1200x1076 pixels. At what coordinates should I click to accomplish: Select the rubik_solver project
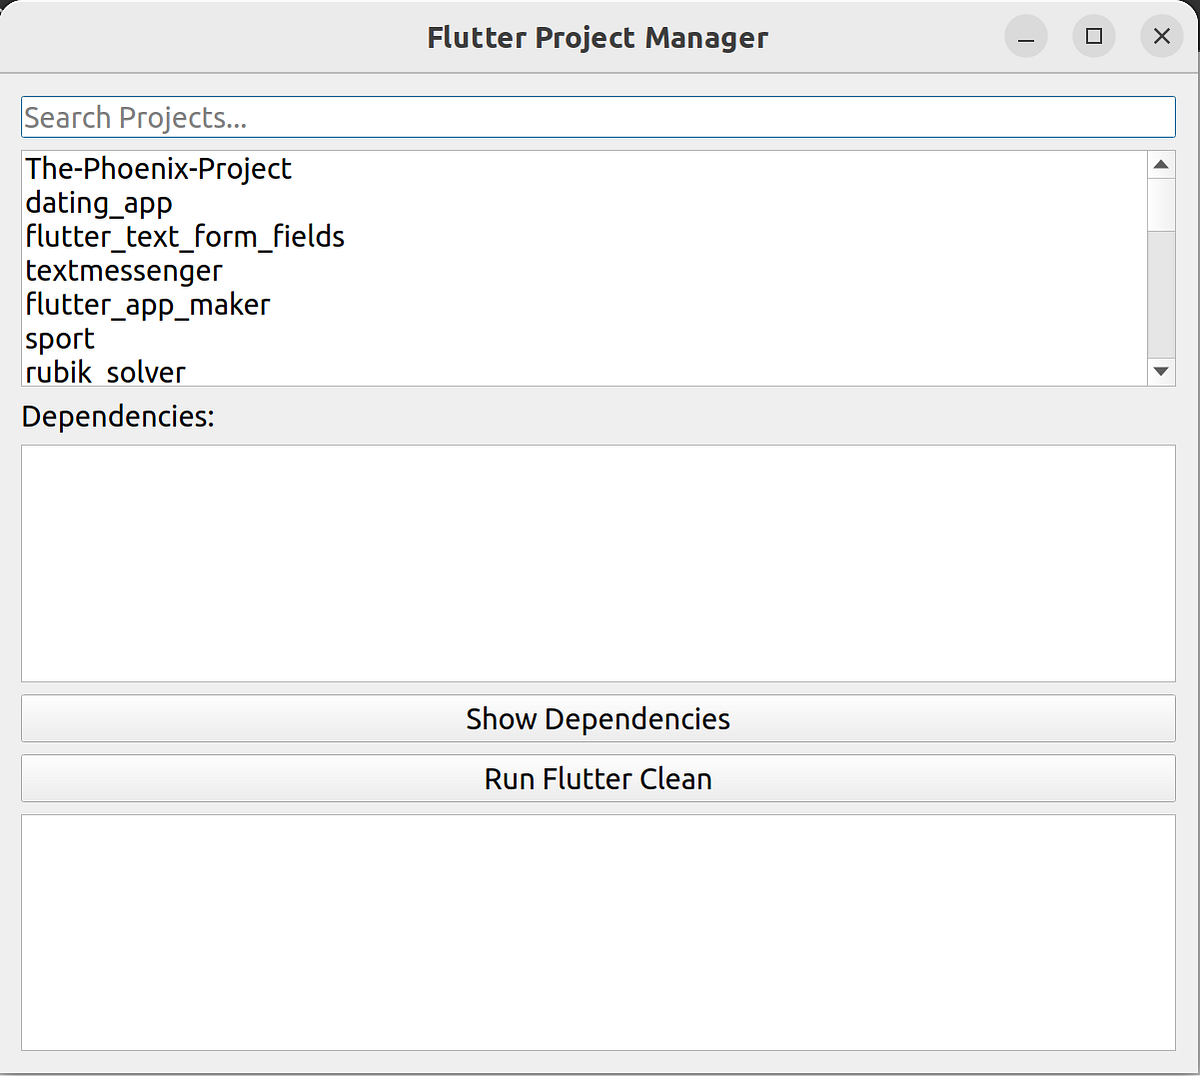coord(105,372)
